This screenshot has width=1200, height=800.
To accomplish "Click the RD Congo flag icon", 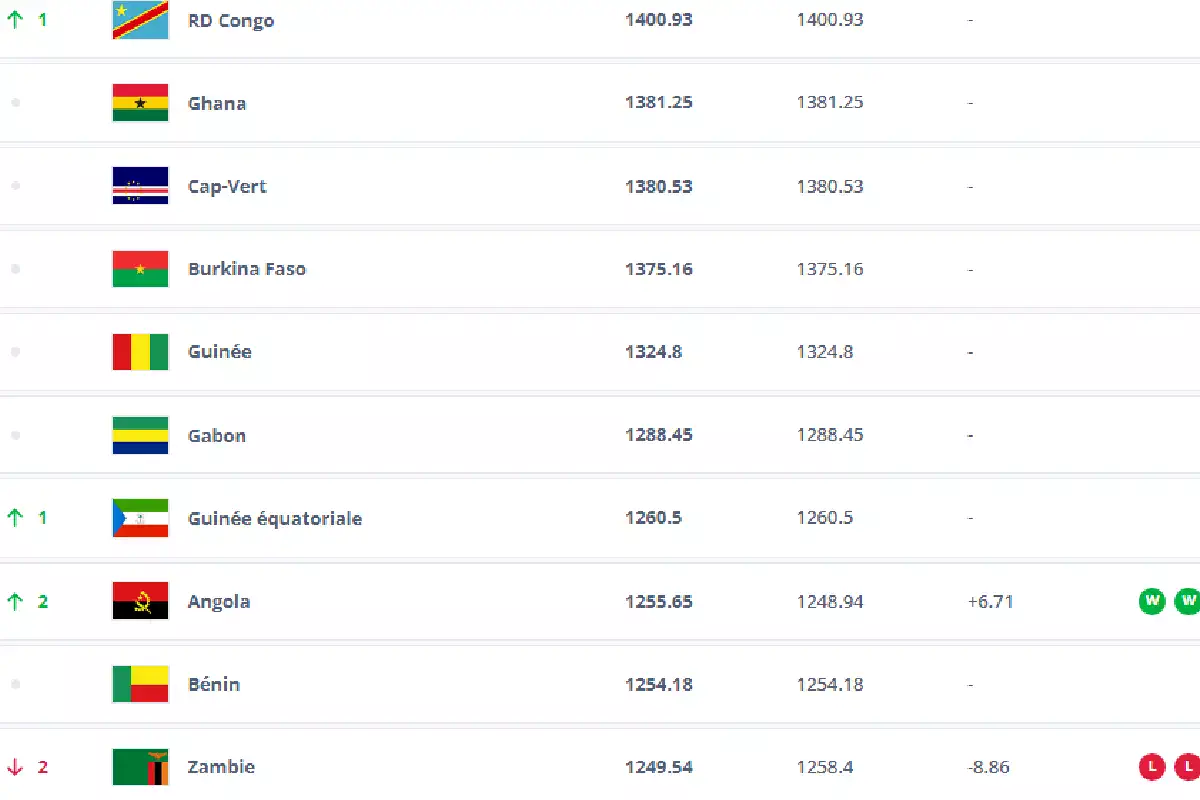I will pos(140,20).
